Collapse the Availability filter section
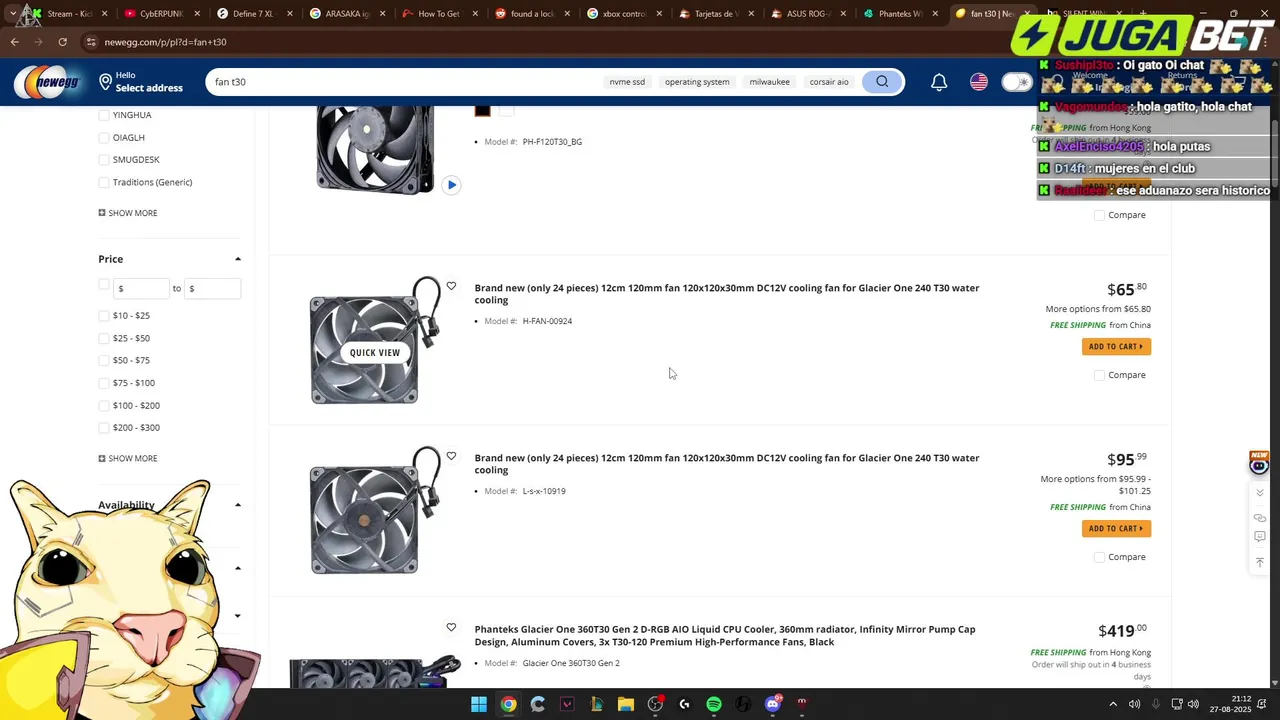1280x720 pixels. tap(238, 505)
